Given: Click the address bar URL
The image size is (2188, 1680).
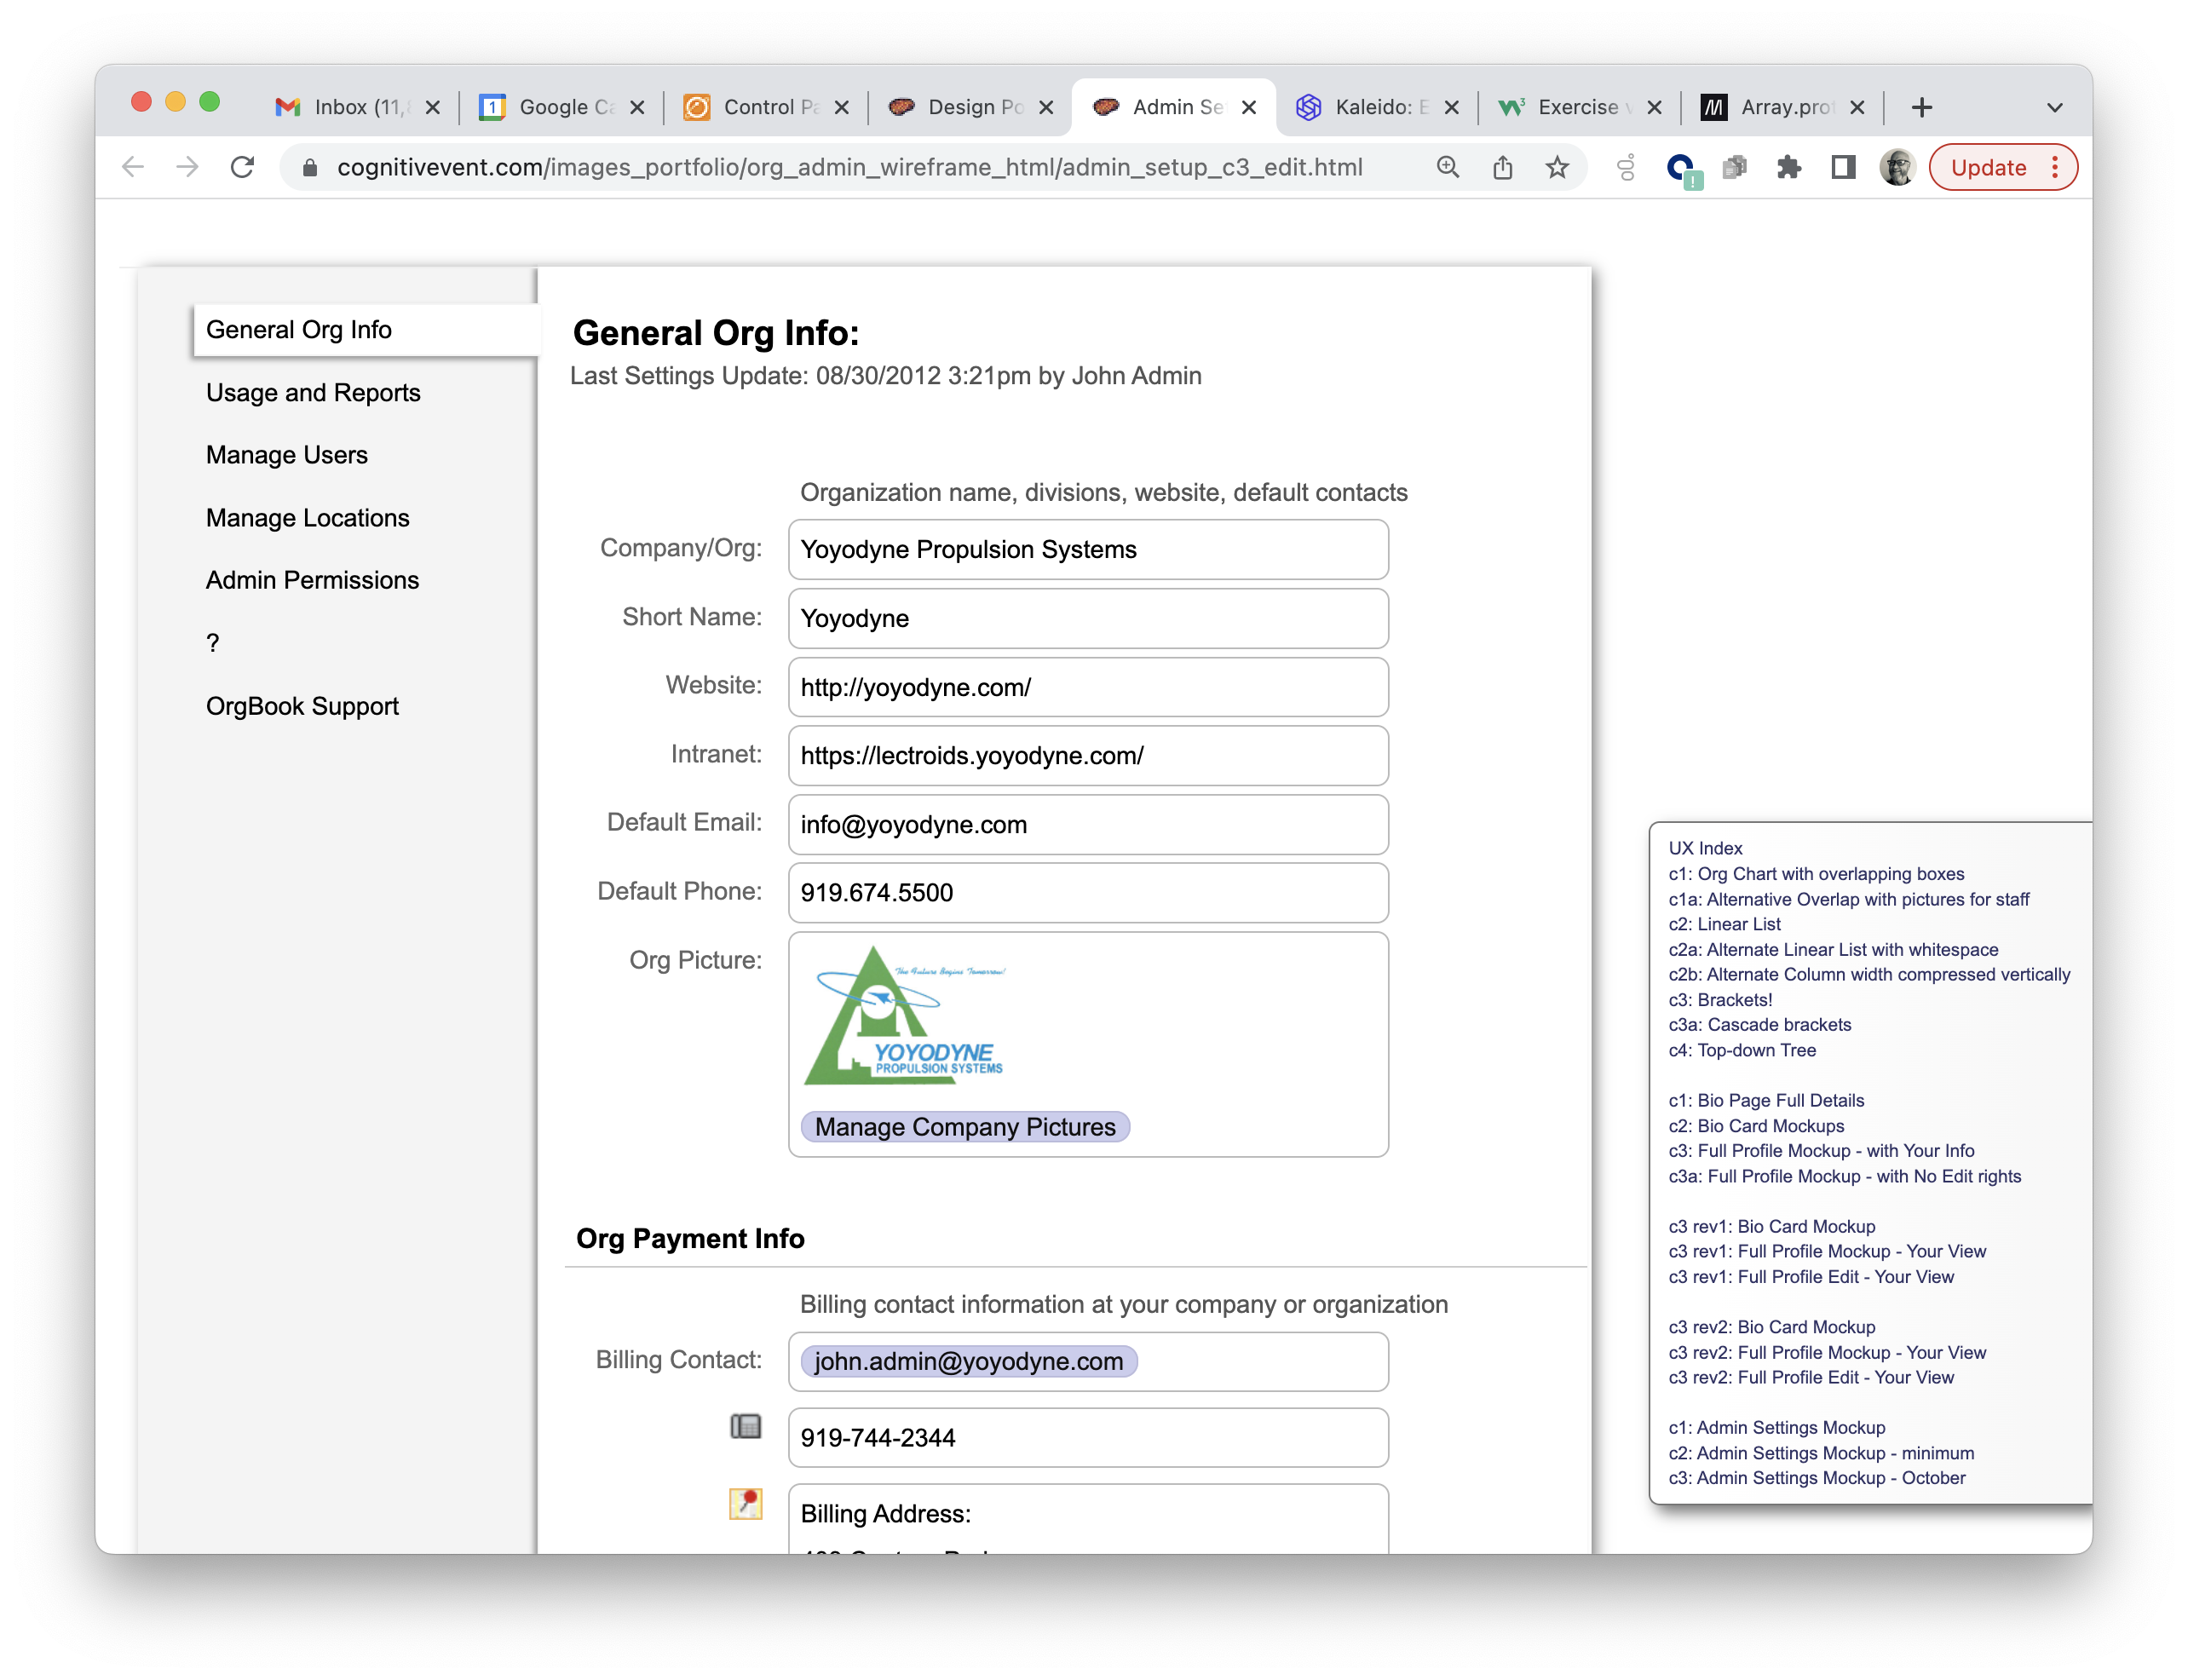Looking at the screenshot, I should click(x=850, y=167).
